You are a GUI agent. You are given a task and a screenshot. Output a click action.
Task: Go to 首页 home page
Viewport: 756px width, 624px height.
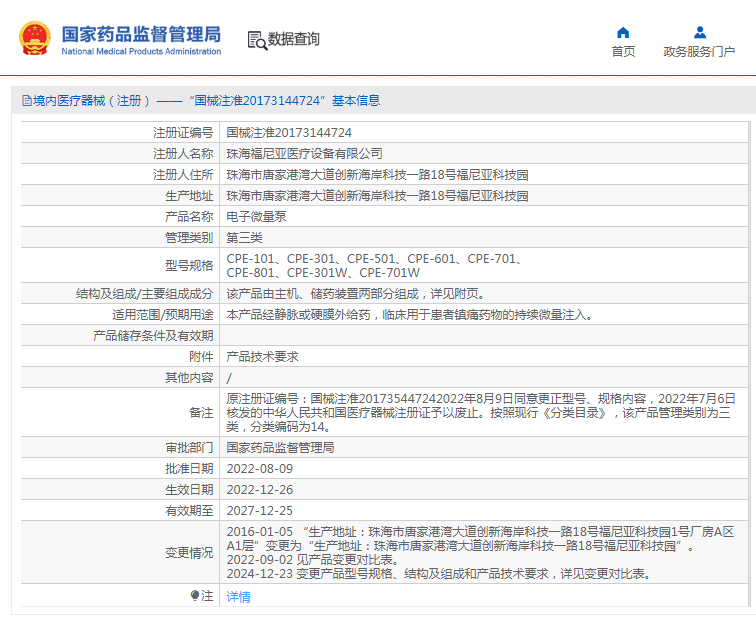pyautogui.click(x=623, y=52)
